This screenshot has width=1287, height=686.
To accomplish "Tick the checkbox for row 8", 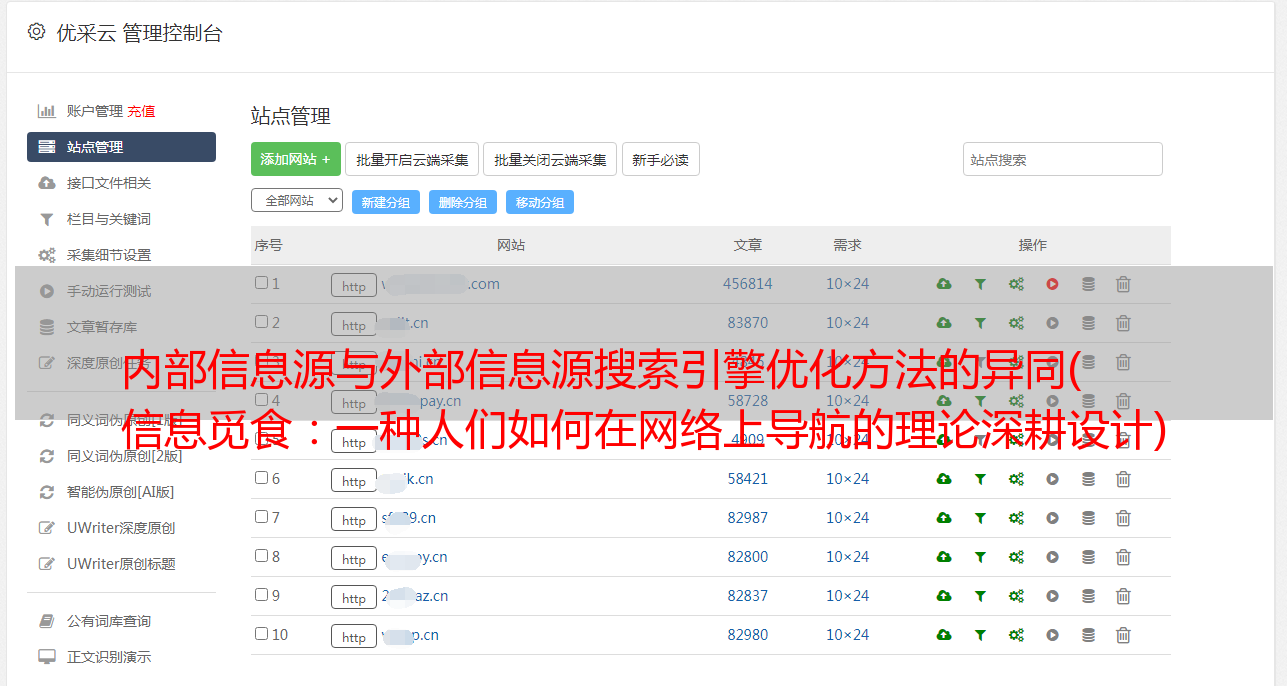I will tap(261, 556).
